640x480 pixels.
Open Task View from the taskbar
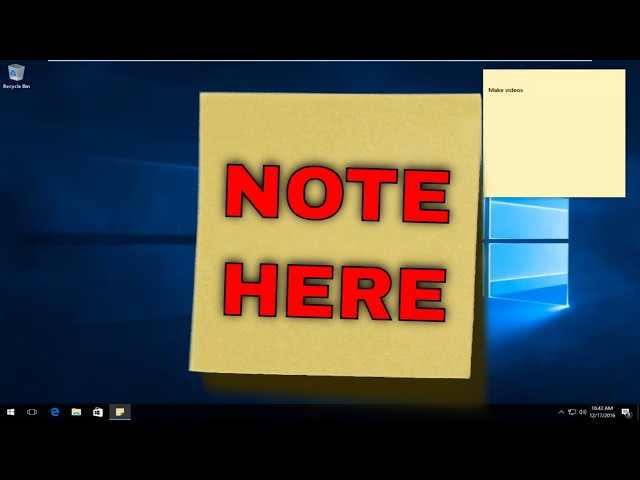(32, 412)
